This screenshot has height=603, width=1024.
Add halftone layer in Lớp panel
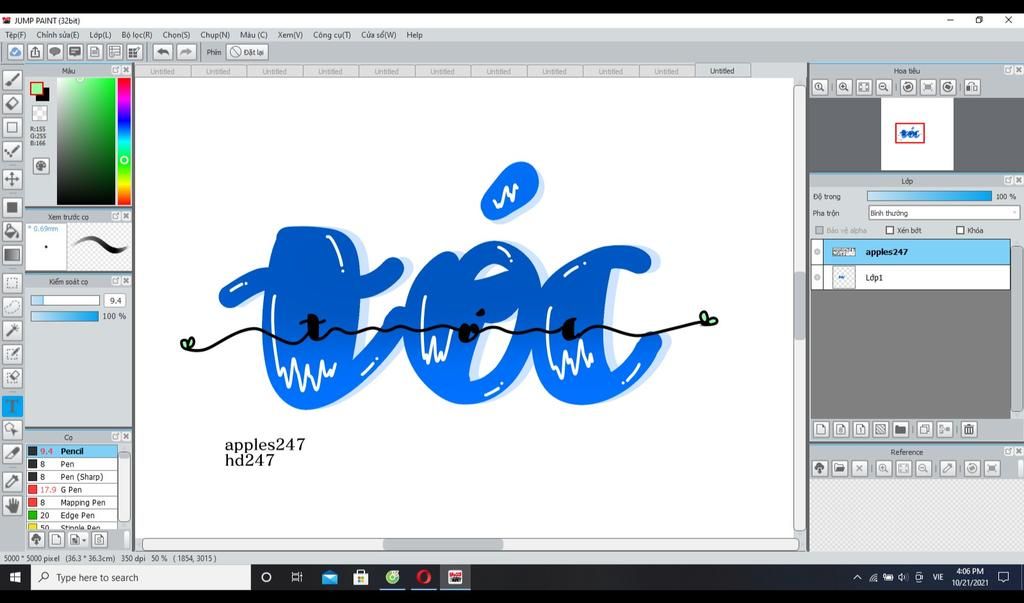coord(880,429)
